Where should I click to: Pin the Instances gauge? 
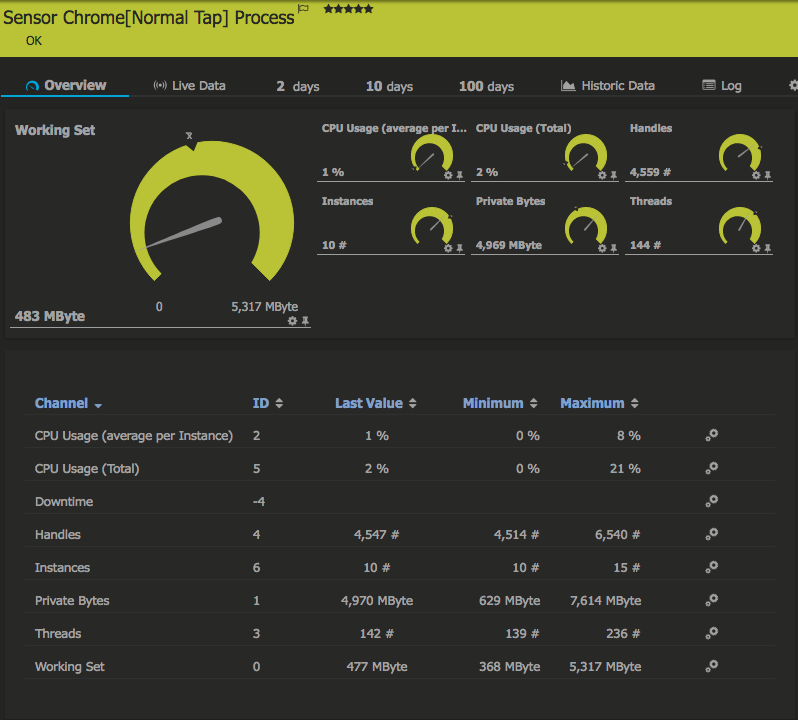click(460, 248)
